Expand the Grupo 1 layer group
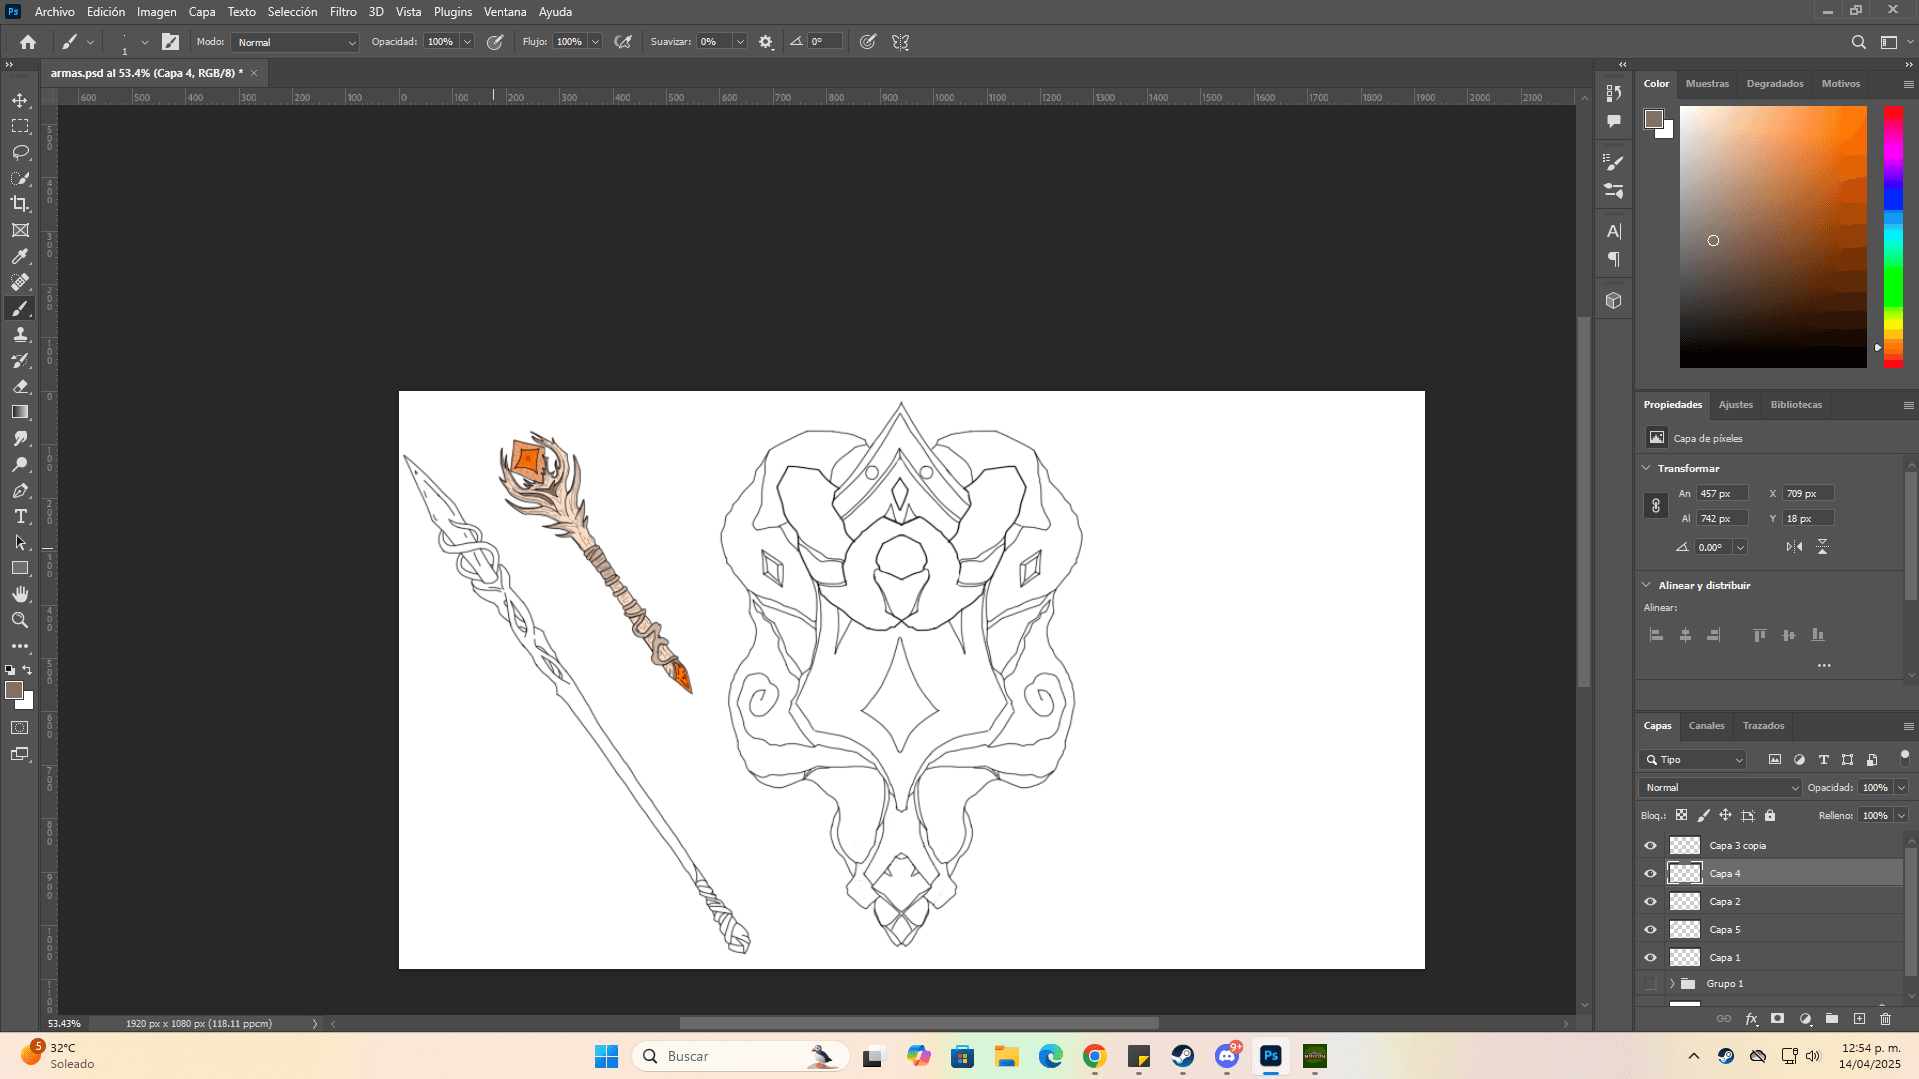This screenshot has height=1079, width=1919. [x=1672, y=984]
